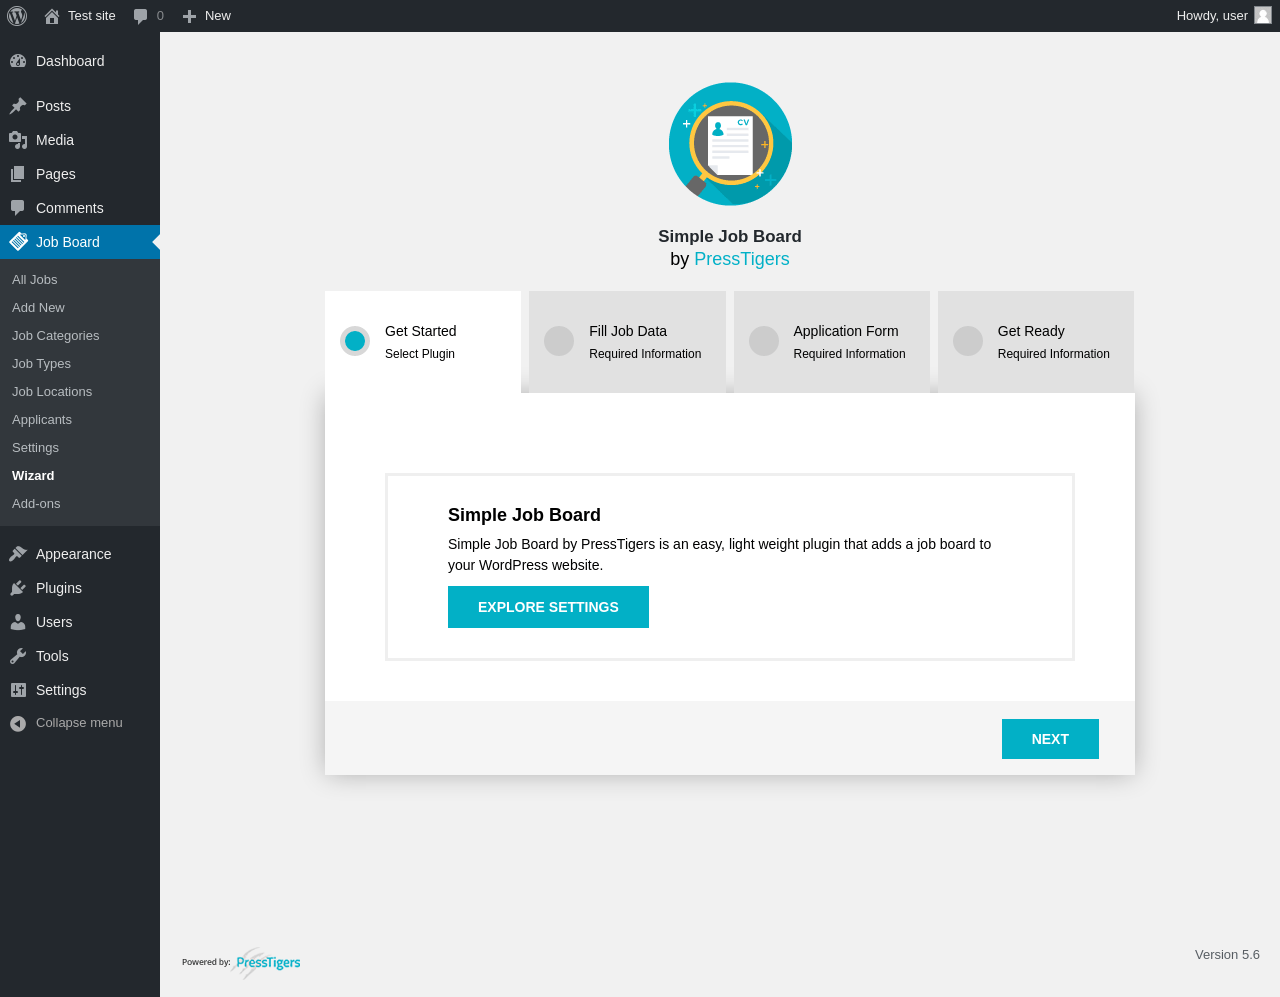Click the Version 5.6 footer text
The image size is (1280, 997).
click(x=1227, y=955)
